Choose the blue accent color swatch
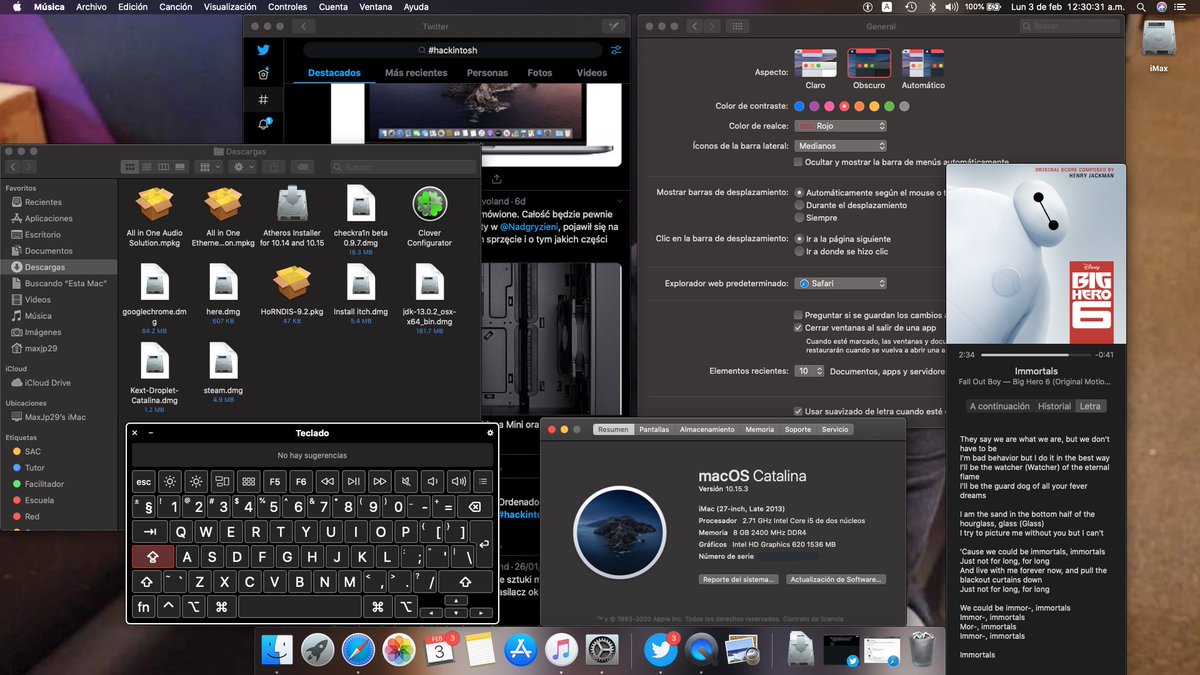The width and height of the screenshot is (1200, 675). pyautogui.click(x=799, y=106)
